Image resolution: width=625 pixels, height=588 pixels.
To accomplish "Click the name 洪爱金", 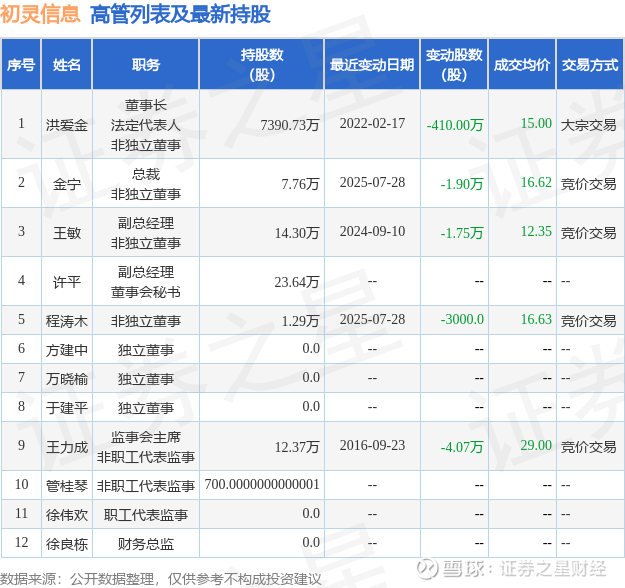I will (67, 125).
